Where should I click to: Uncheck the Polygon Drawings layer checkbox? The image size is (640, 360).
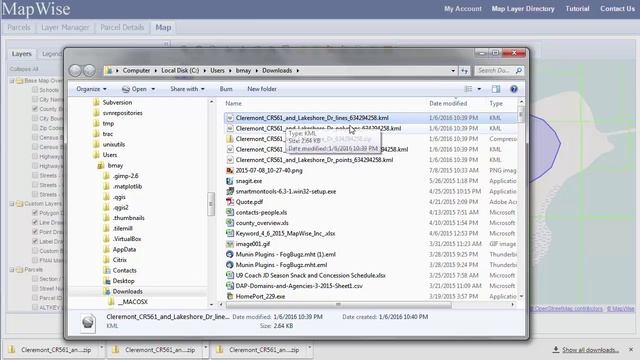pos(35,213)
